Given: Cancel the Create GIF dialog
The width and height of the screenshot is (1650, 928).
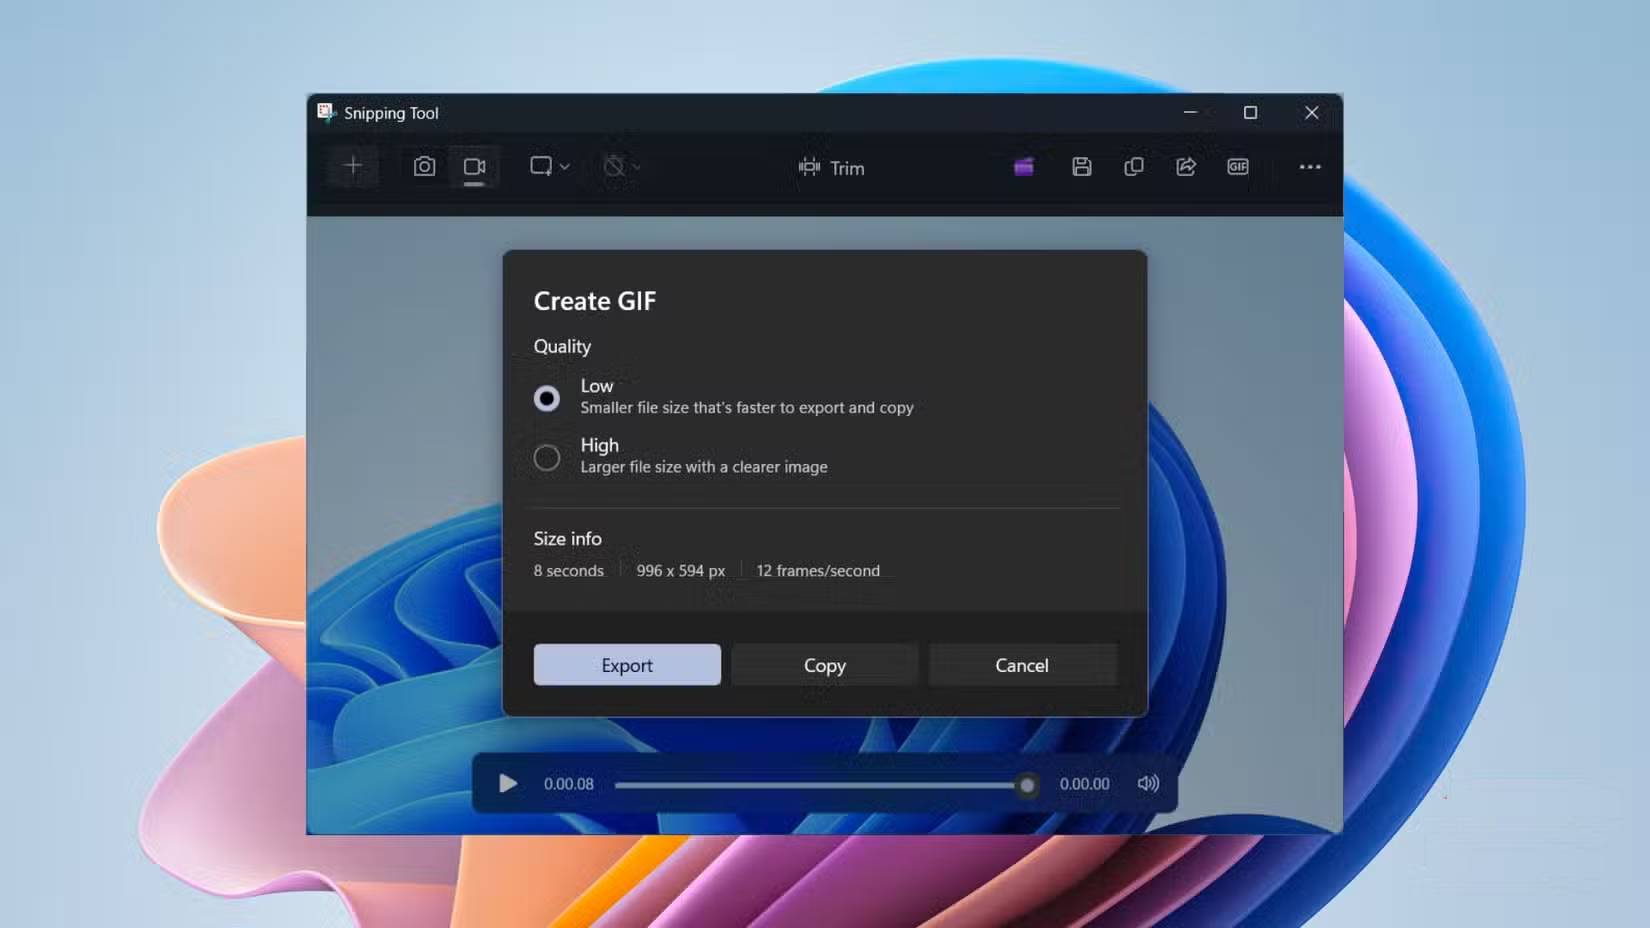Looking at the screenshot, I should tap(1022, 664).
